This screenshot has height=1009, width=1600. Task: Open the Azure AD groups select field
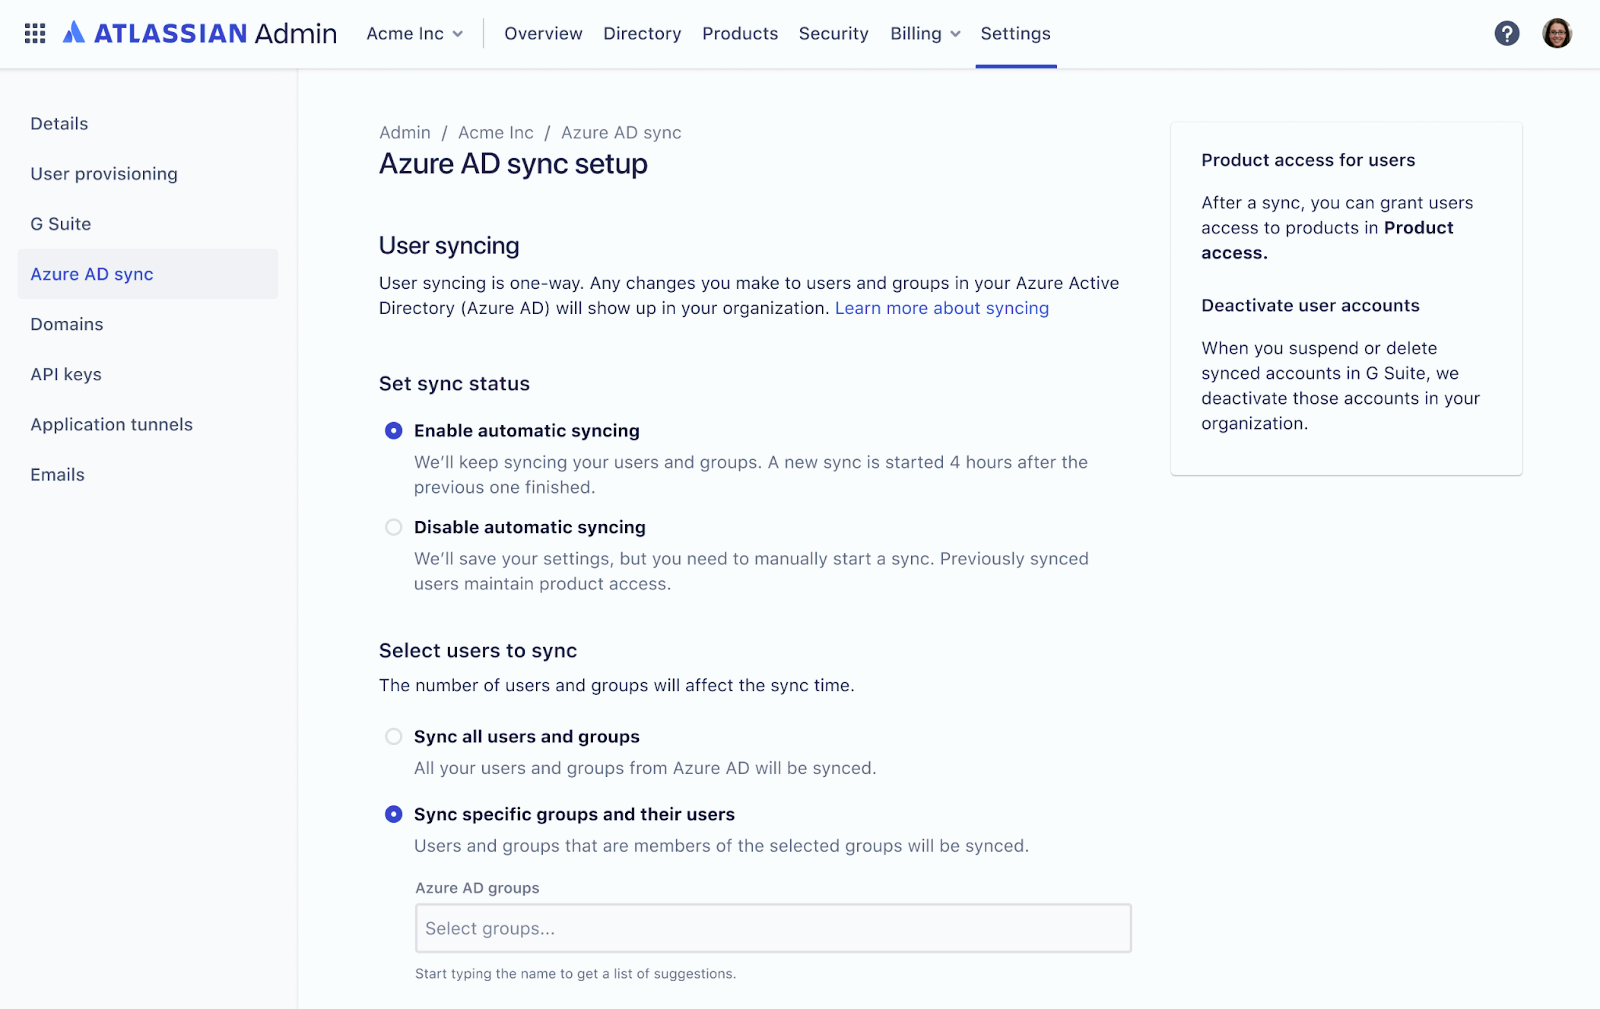(773, 928)
